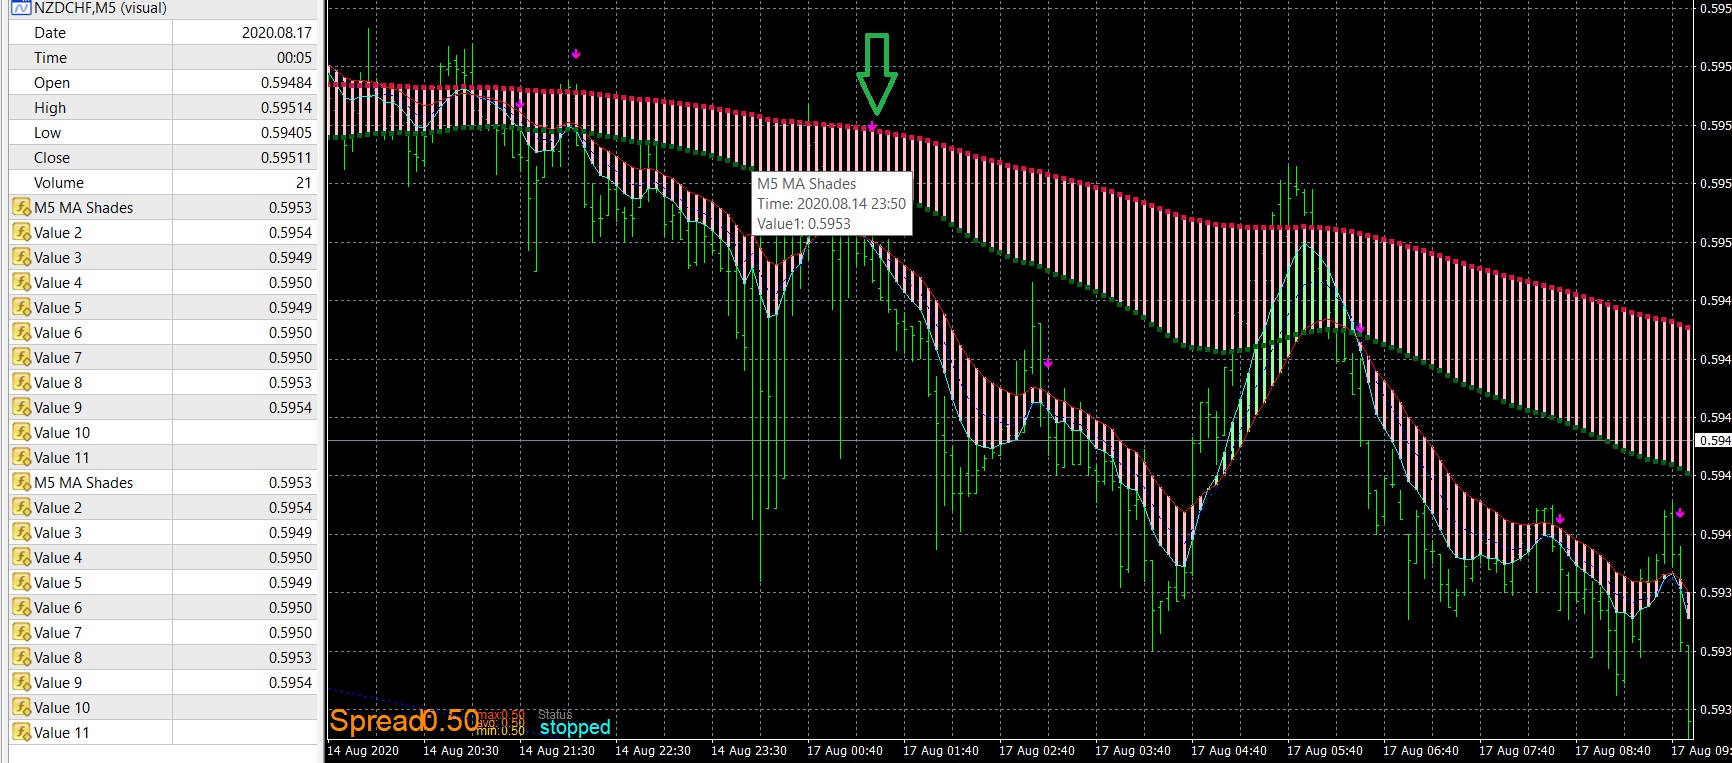Screen dimensions: 1732x763
Task: Select the Date row label
Action: pos(50,33)
